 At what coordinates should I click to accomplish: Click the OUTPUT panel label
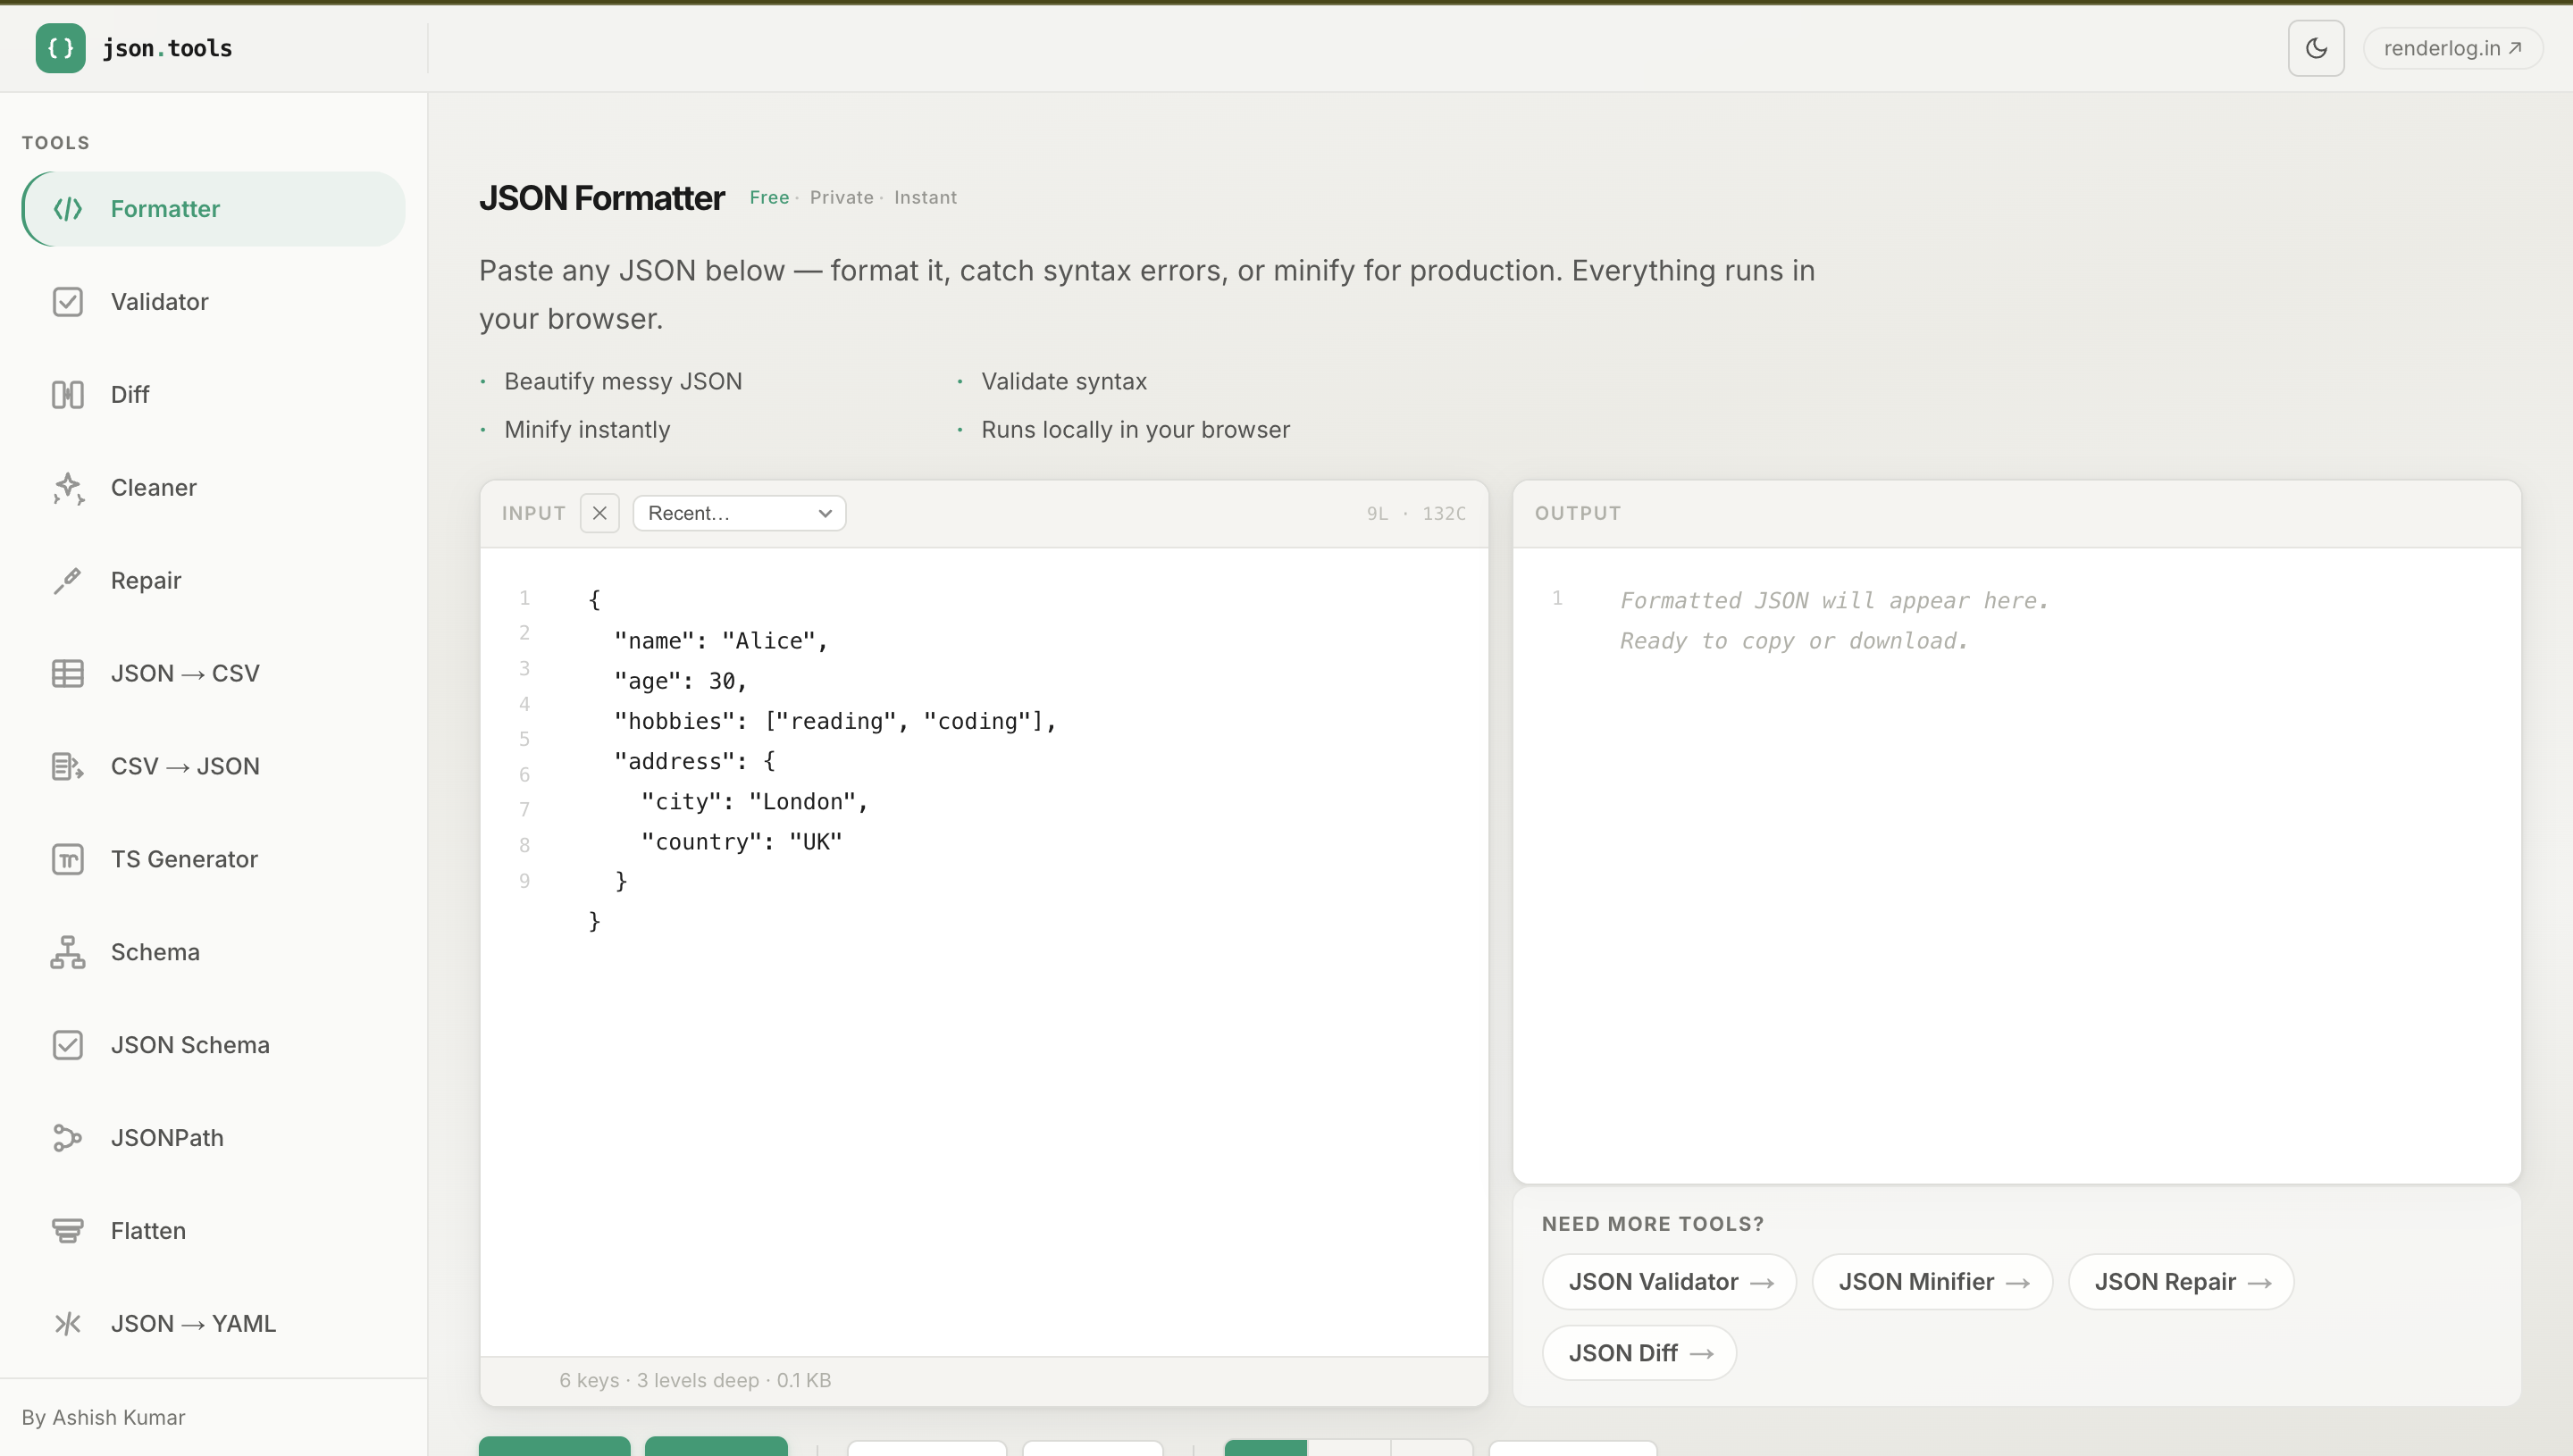point(1577,514)
